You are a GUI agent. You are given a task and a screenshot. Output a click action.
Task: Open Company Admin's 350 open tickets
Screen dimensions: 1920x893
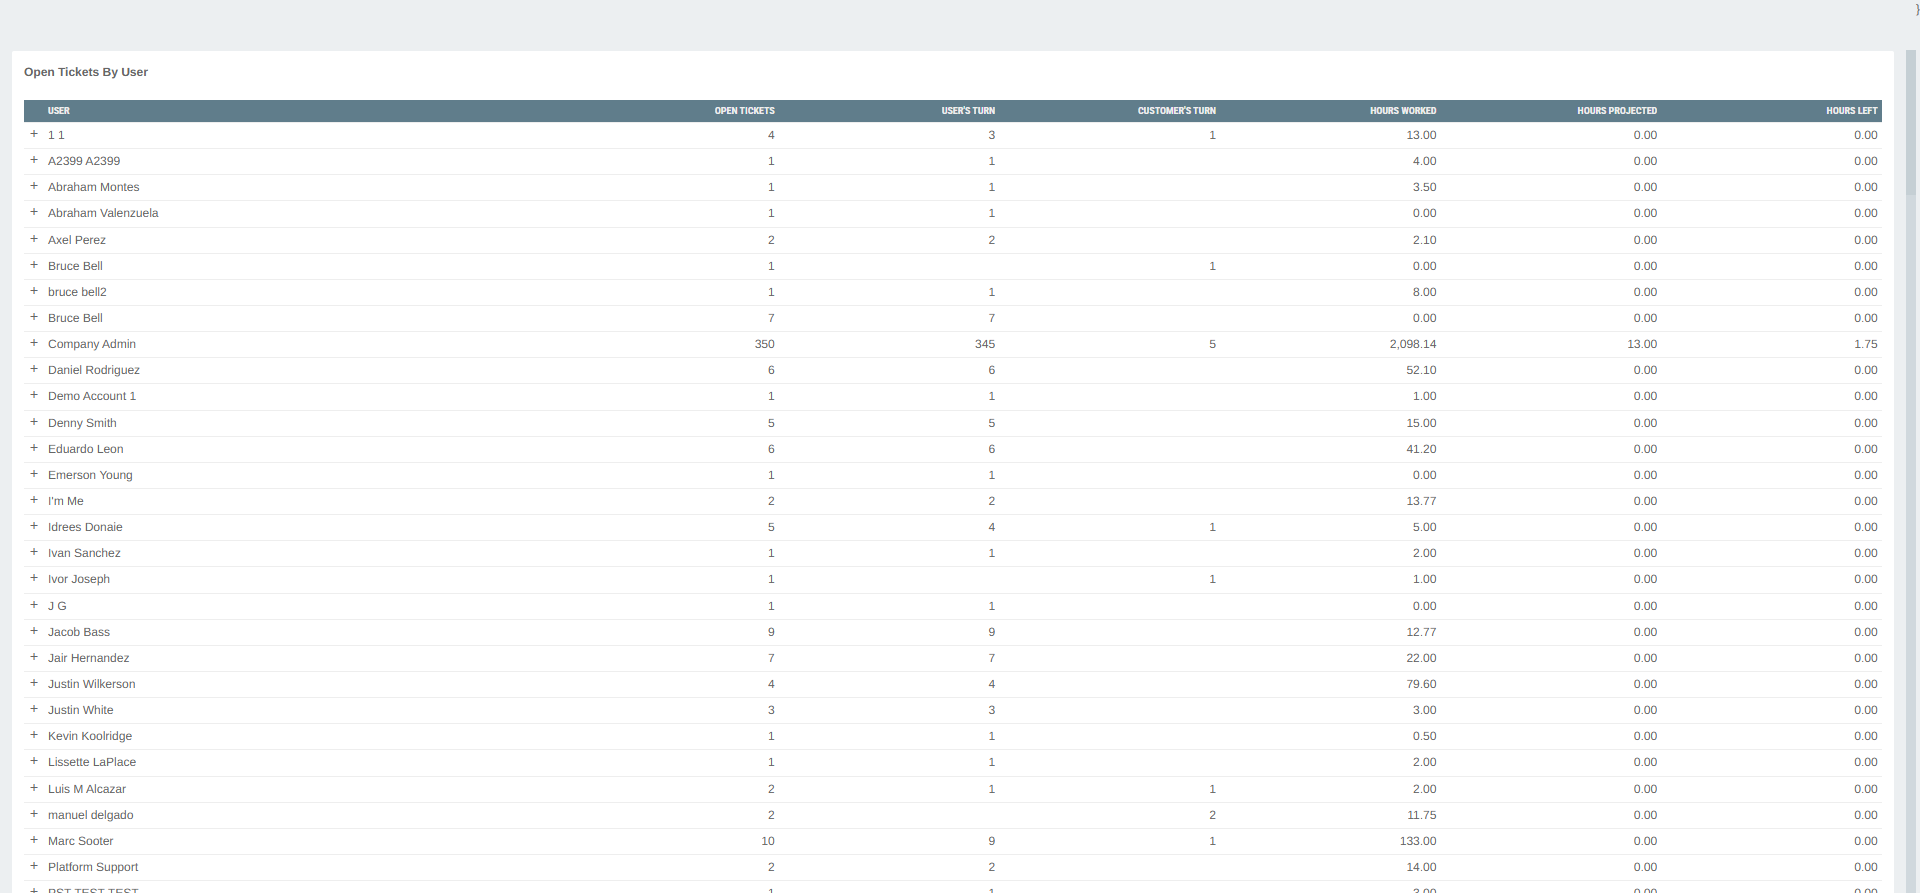[x=764, y=344]
